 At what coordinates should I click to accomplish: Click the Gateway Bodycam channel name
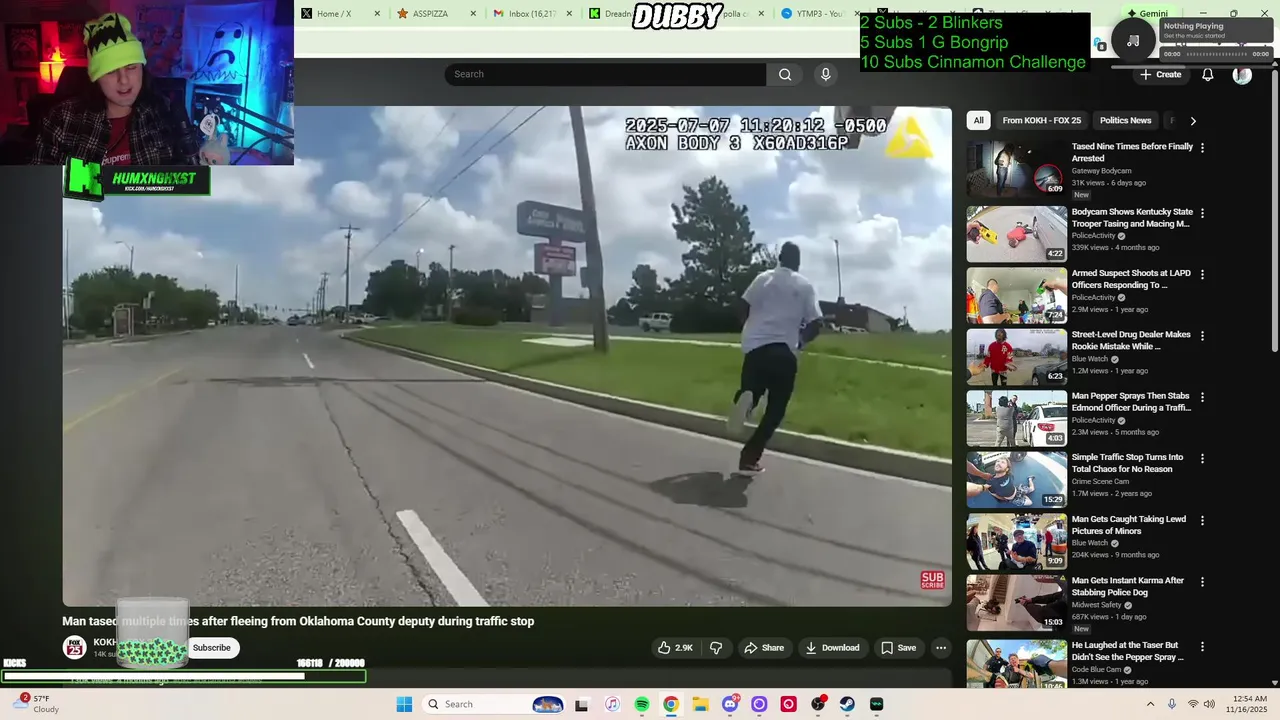(1102, 171)
